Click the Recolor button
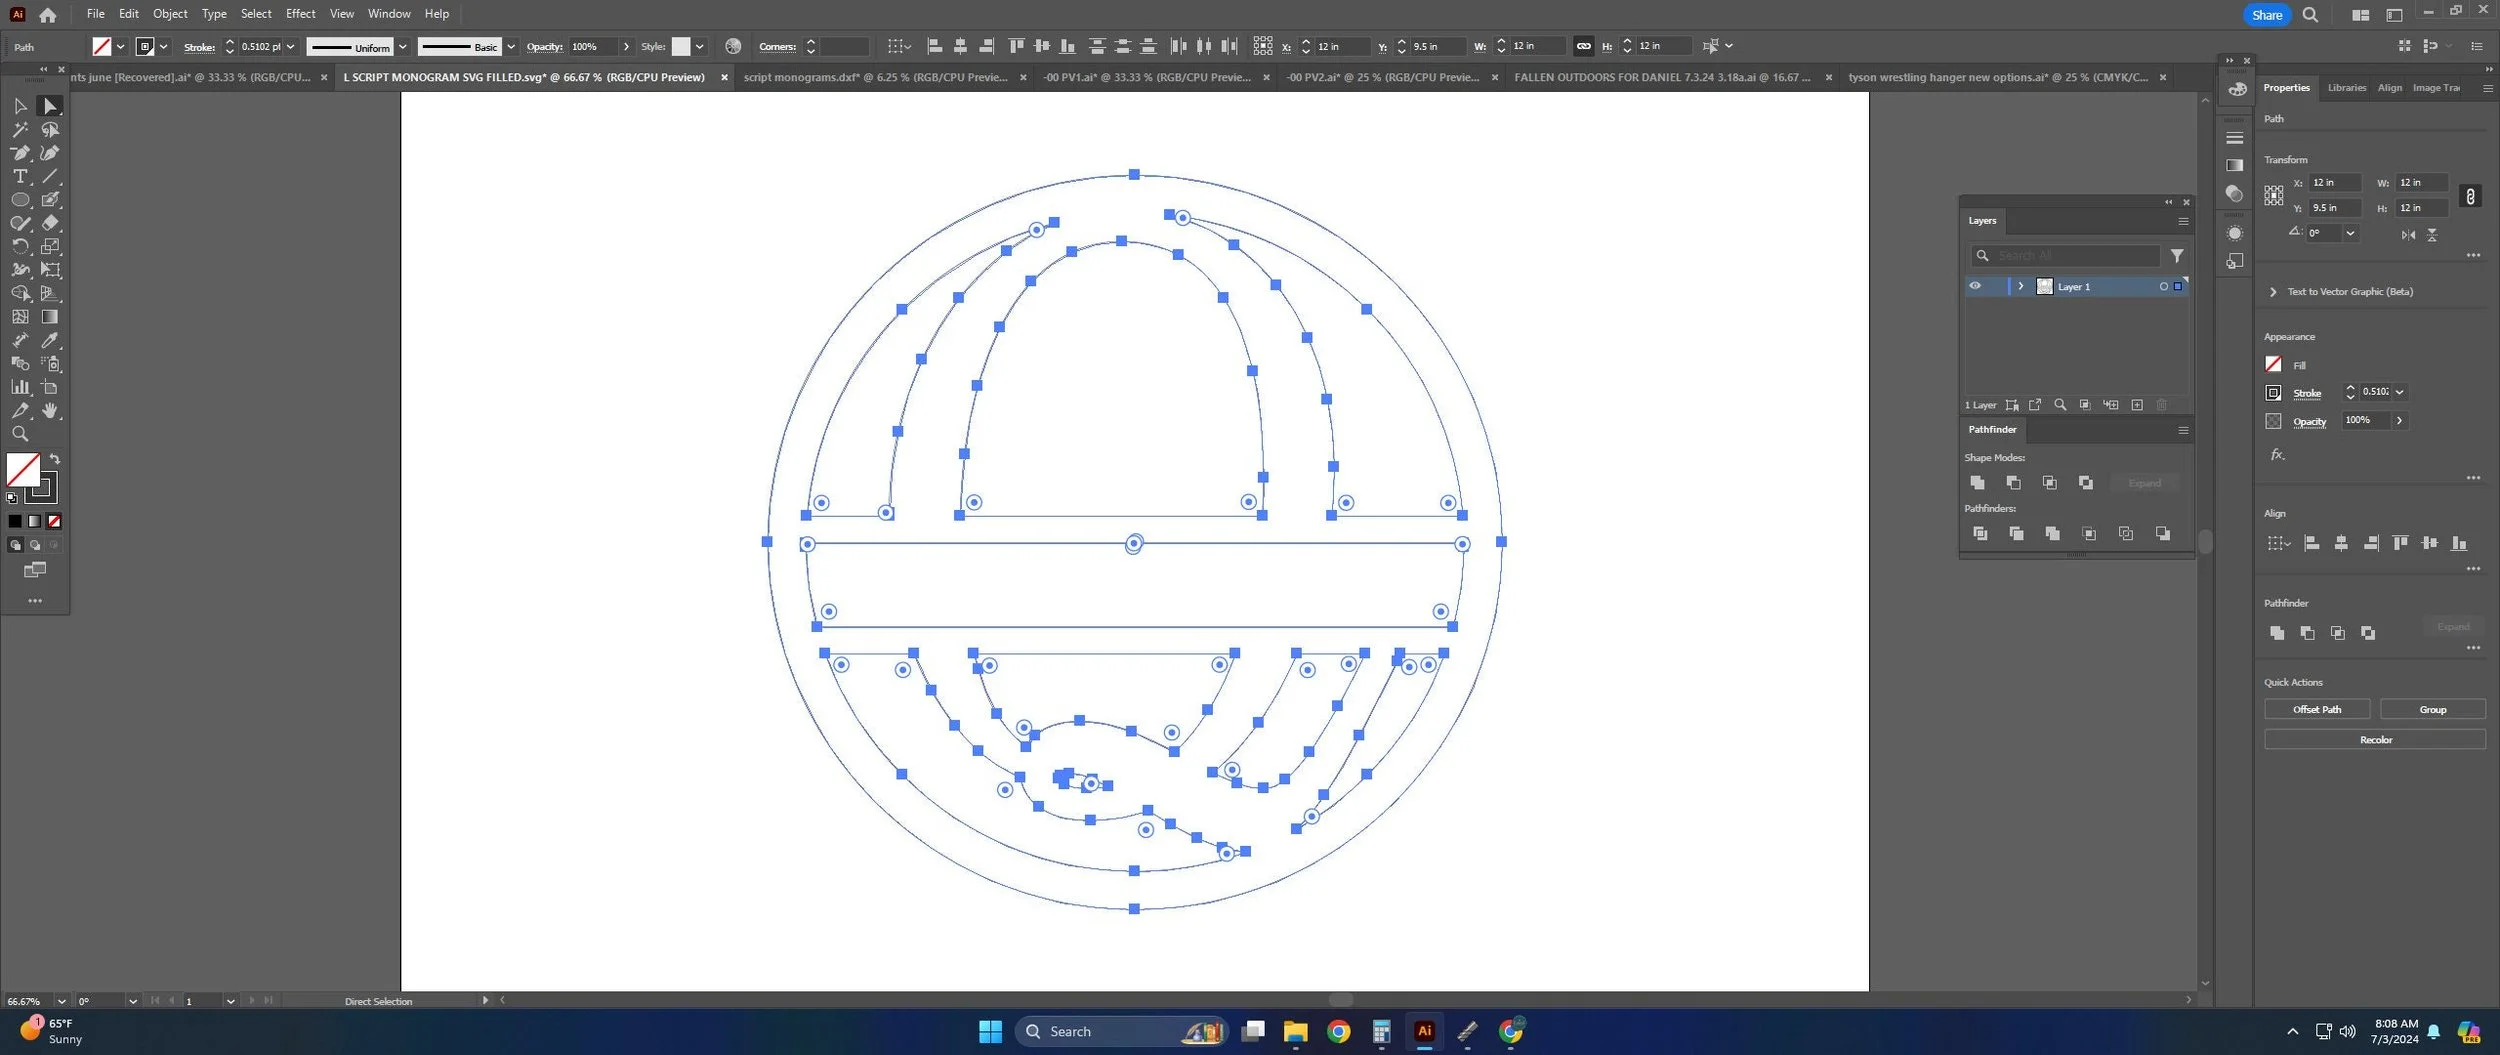Viewport: 2500px width, 1055px height. (x=2375, y=740)
